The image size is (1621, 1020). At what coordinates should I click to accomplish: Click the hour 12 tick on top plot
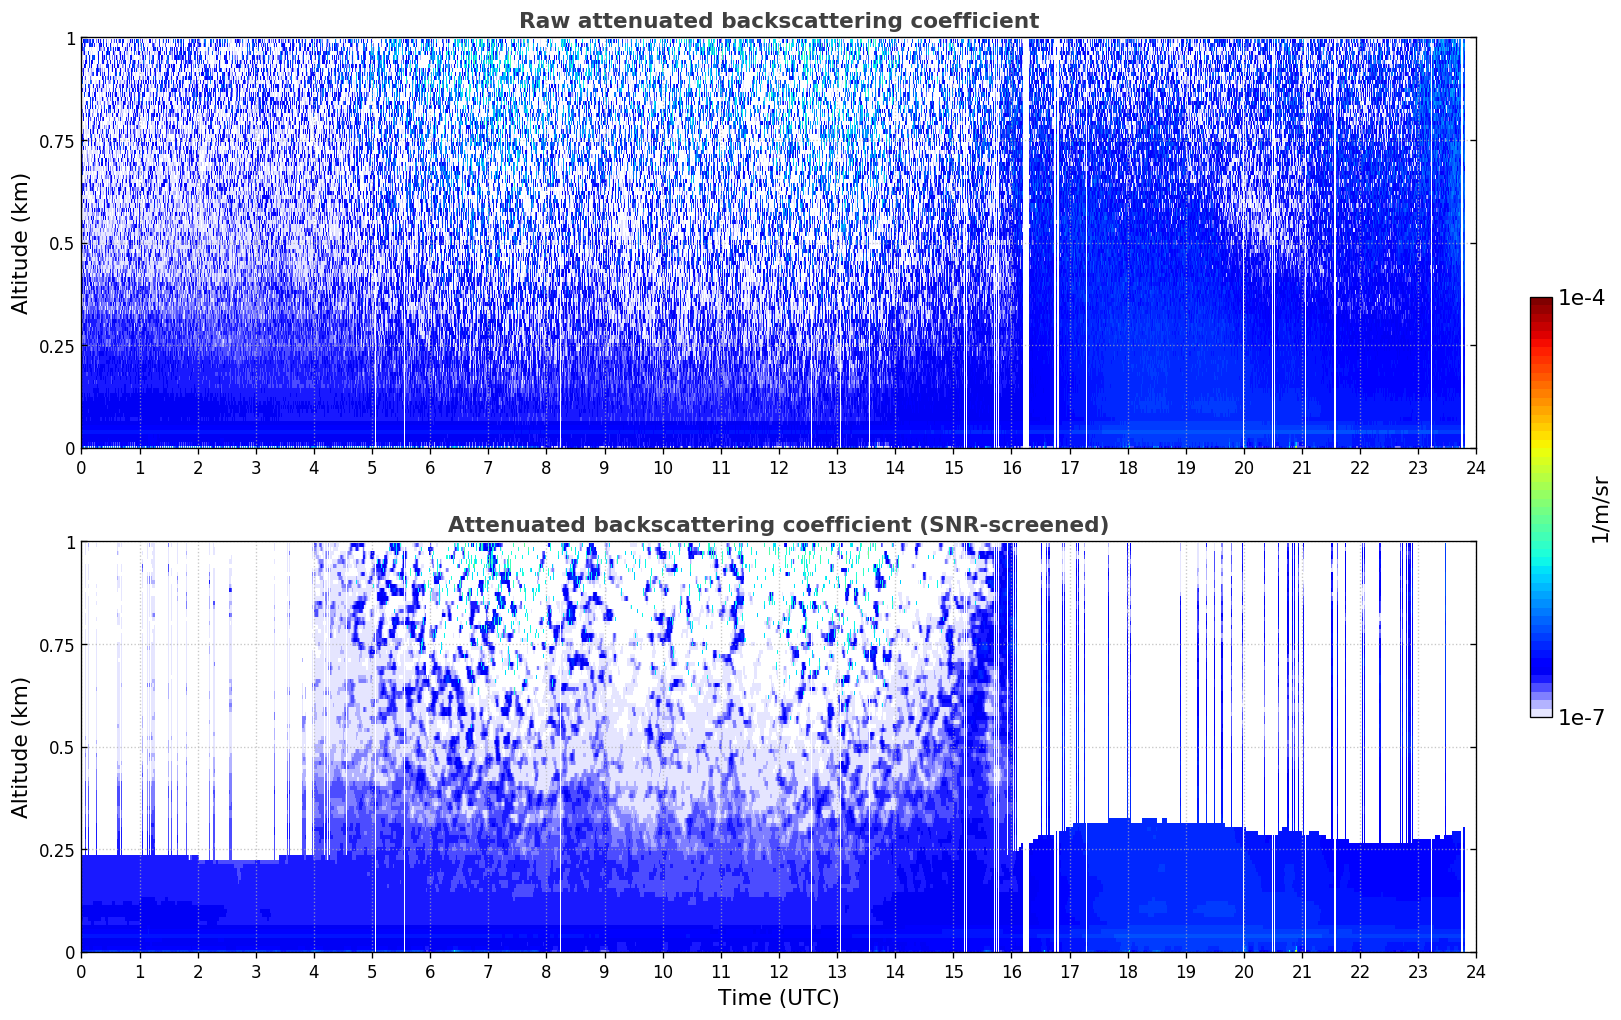[778, 468]
